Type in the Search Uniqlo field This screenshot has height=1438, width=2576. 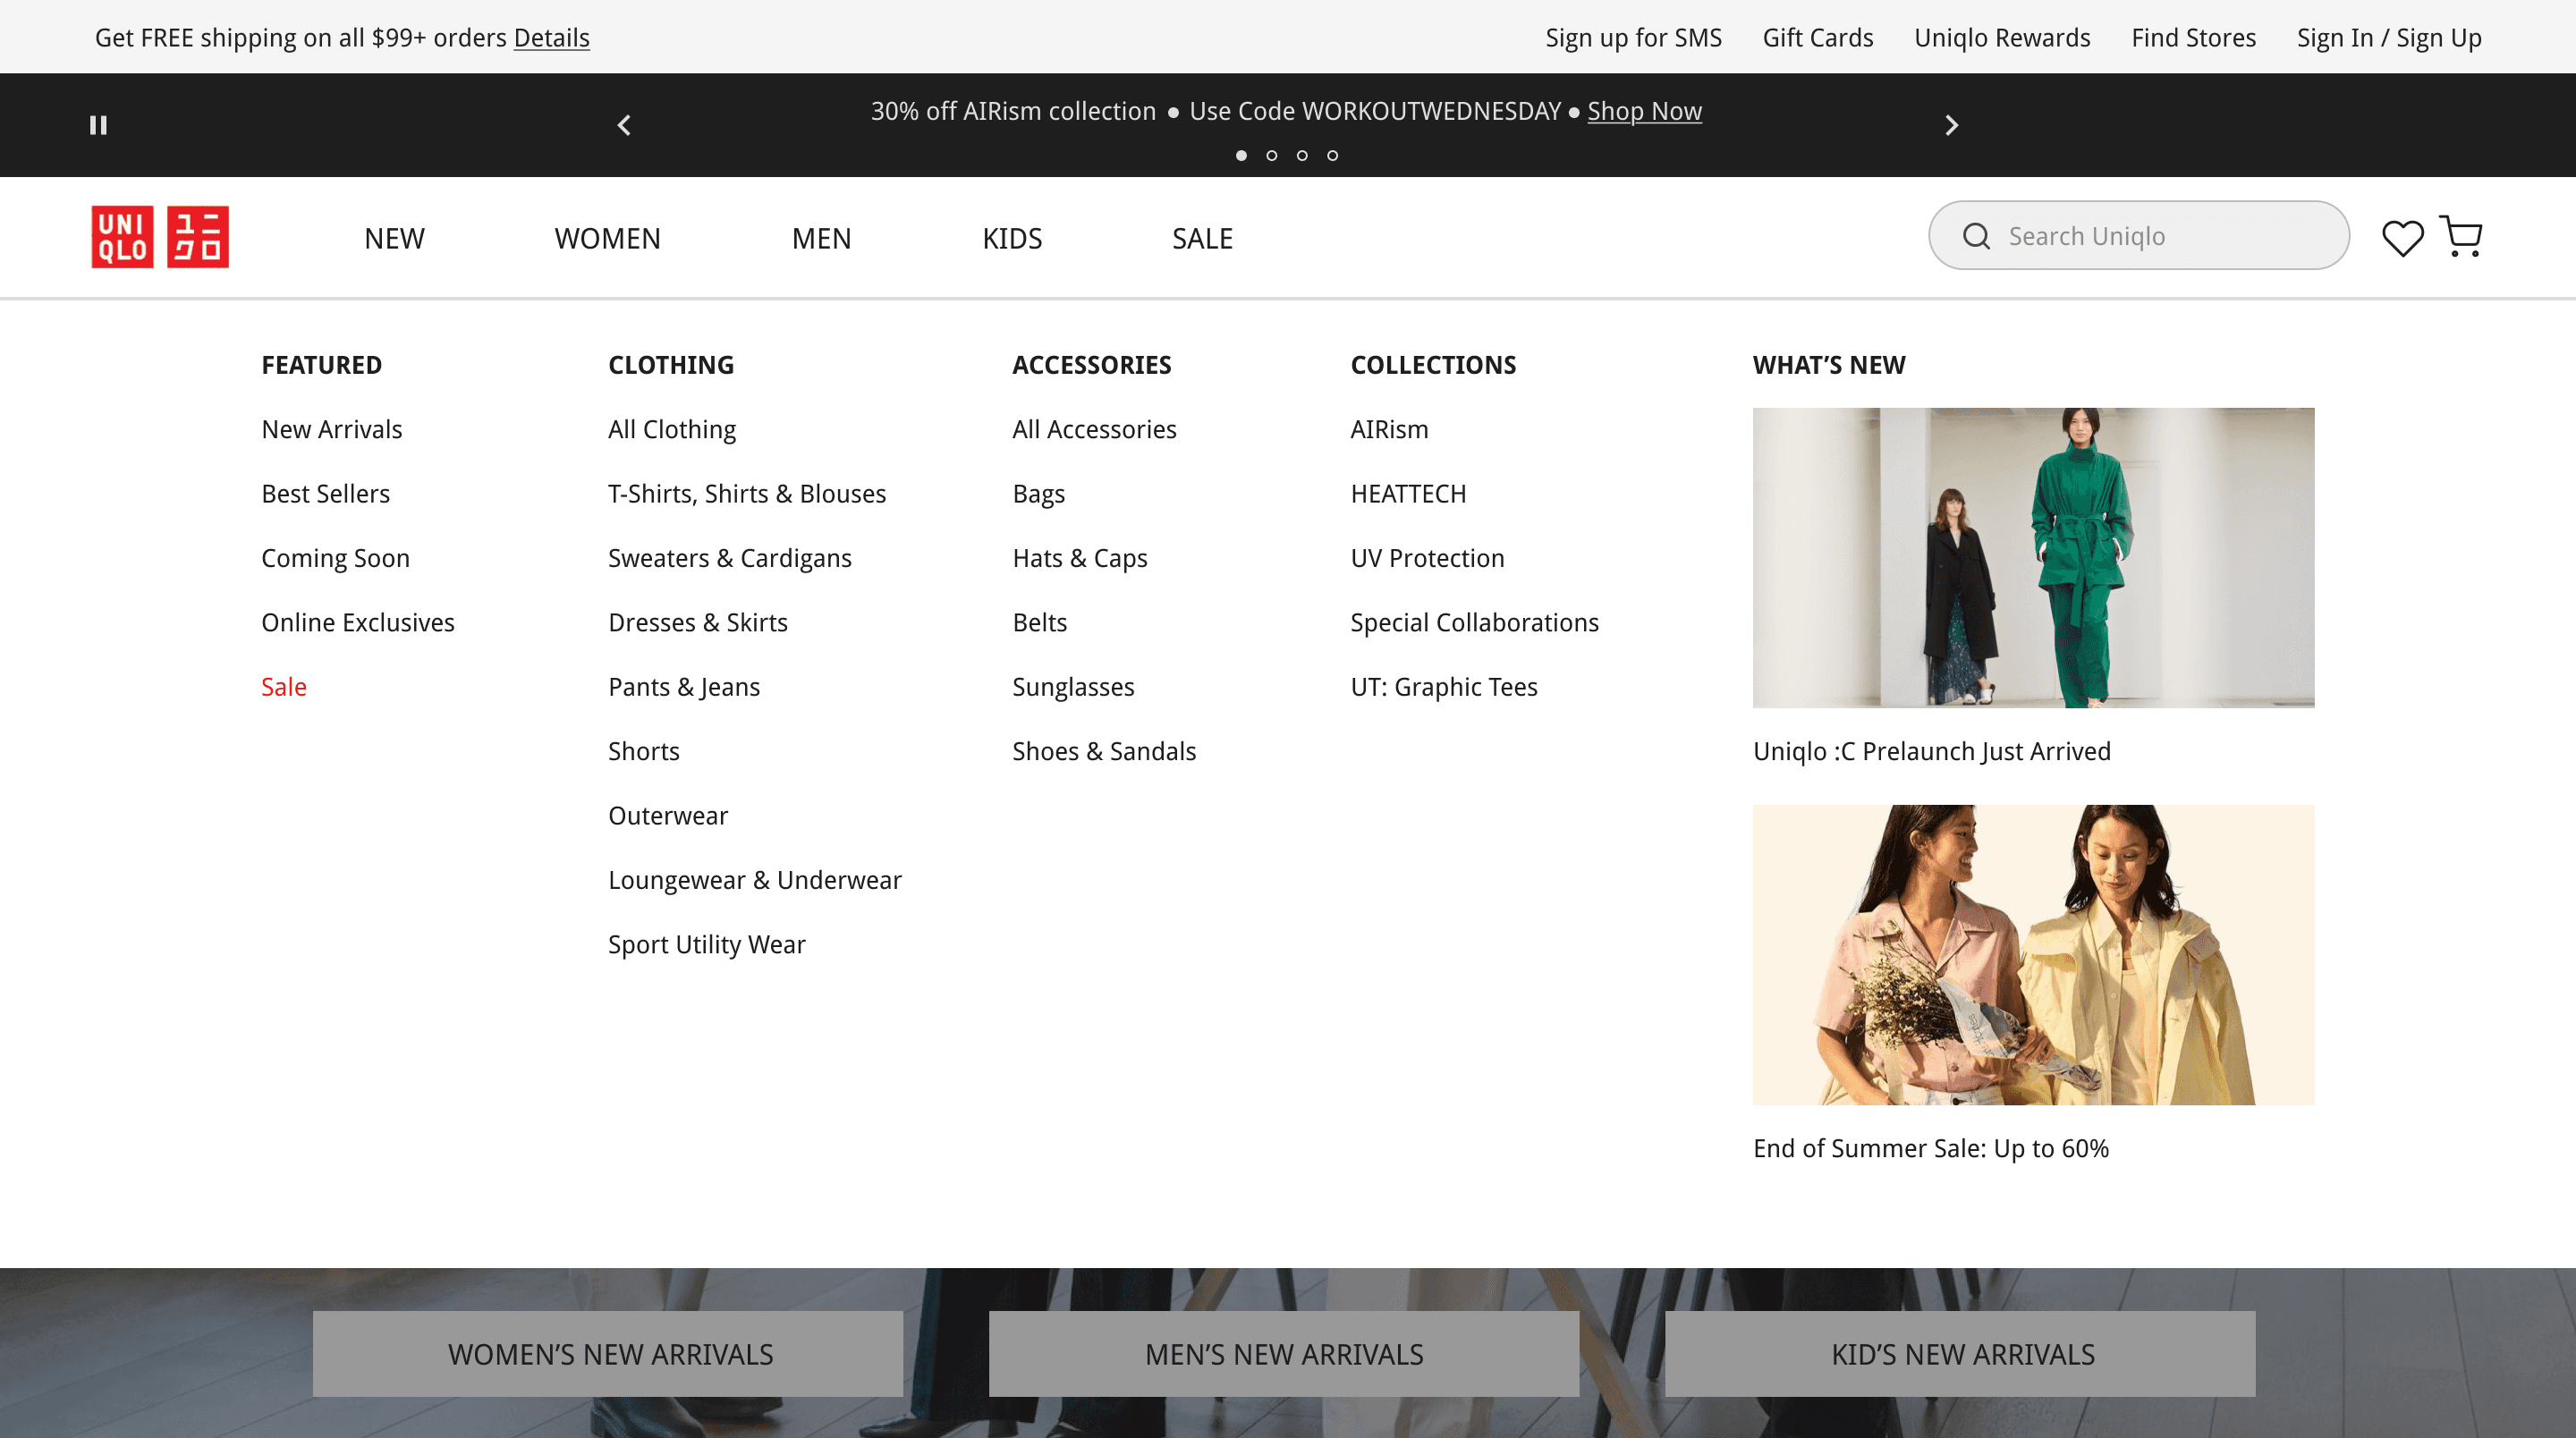[x=2160, y=236]
